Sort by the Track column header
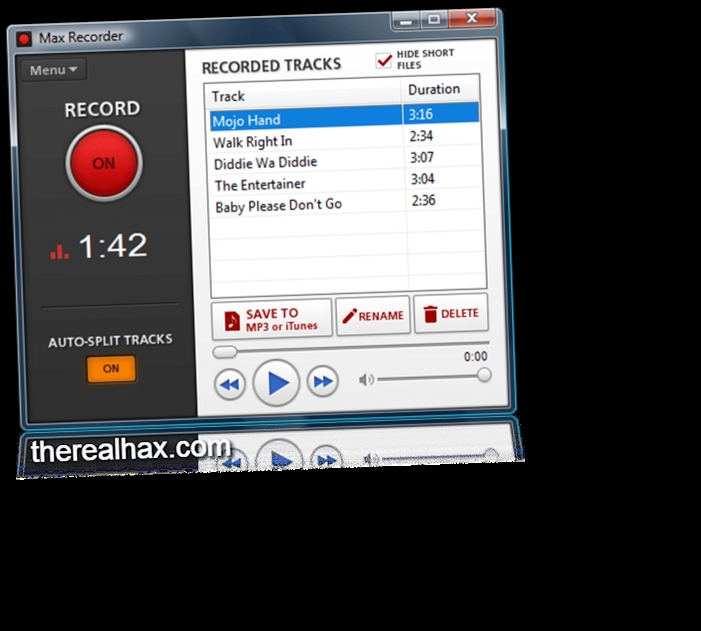This screenshot has height=631, width=701. 303,95
